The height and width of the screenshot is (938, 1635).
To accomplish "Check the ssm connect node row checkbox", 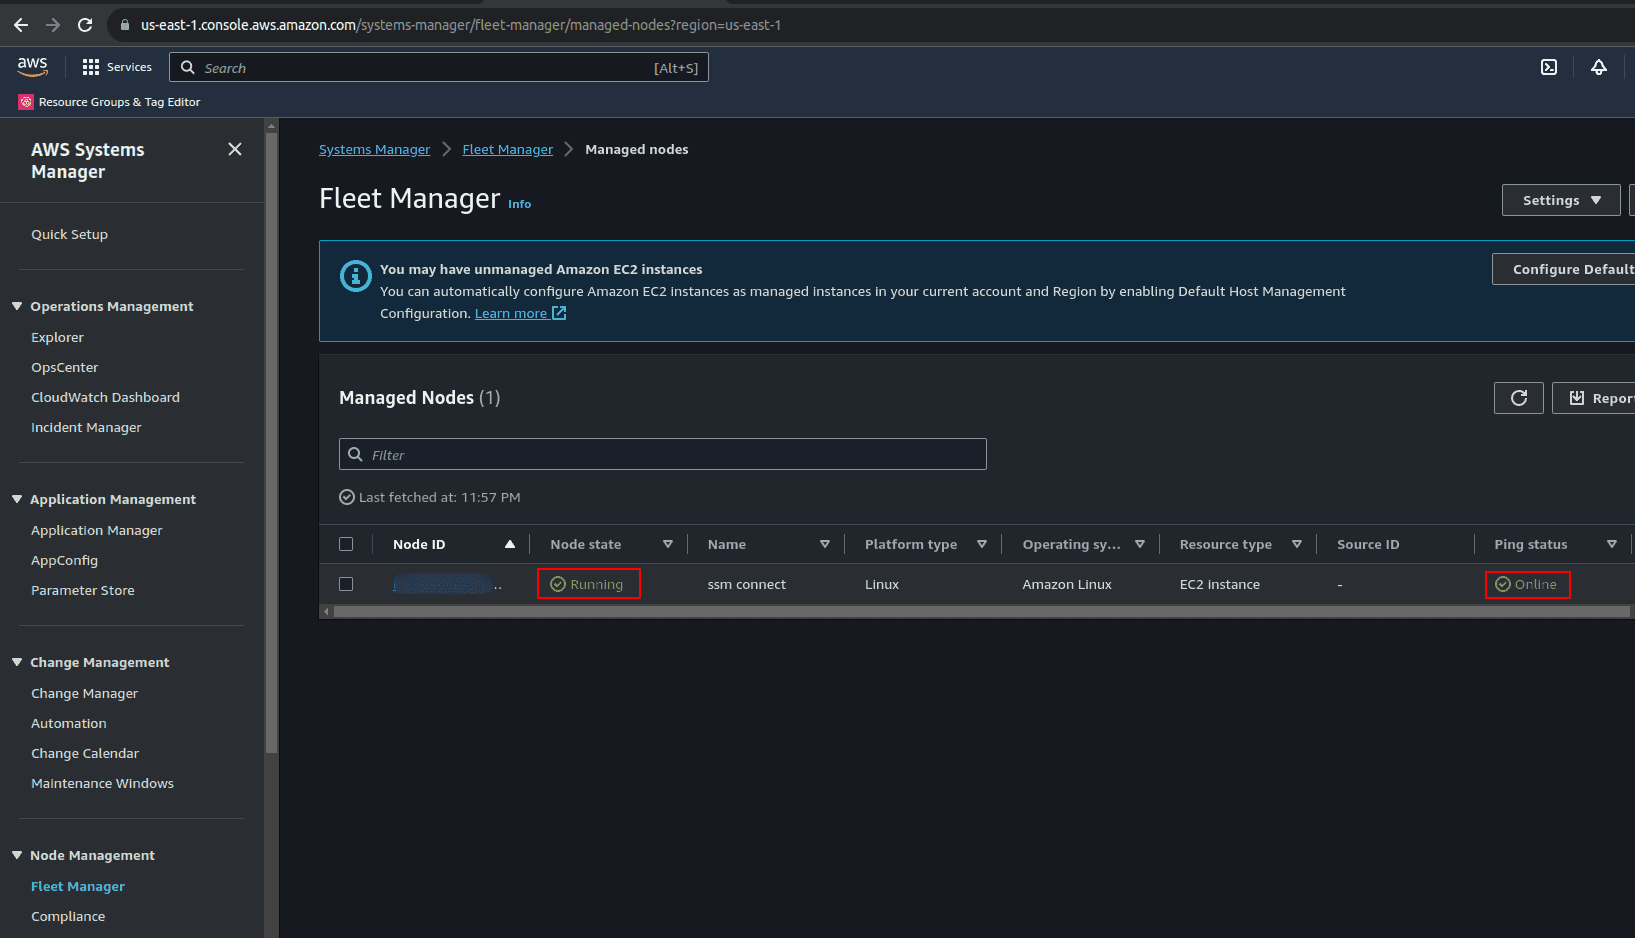I will (346, 583).
